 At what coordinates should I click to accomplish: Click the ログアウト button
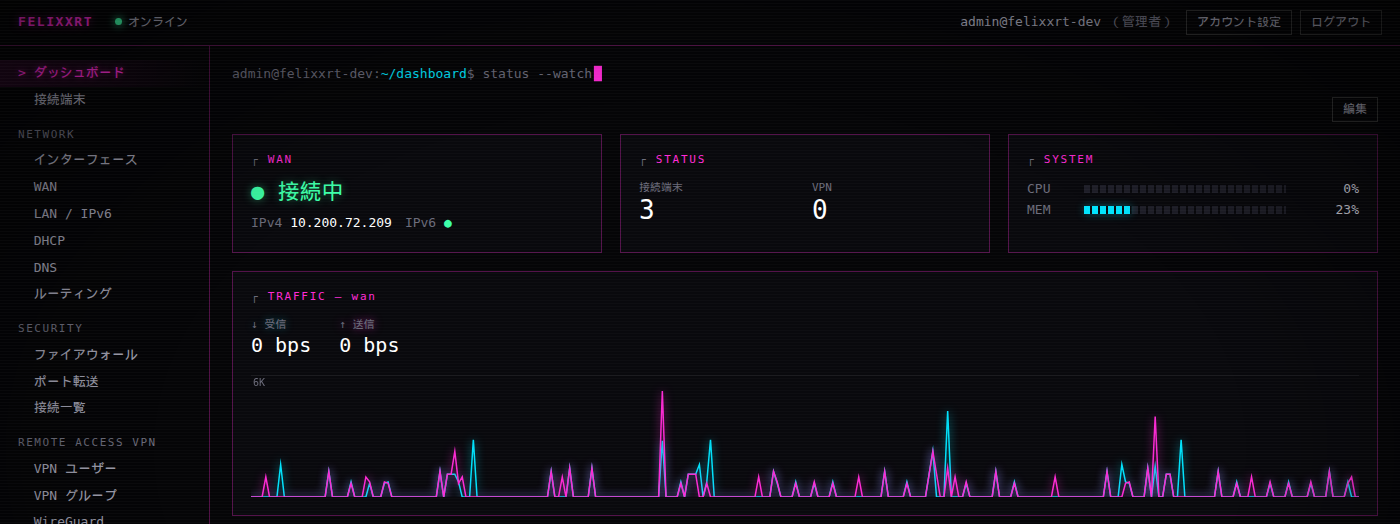click(1340, 22)
